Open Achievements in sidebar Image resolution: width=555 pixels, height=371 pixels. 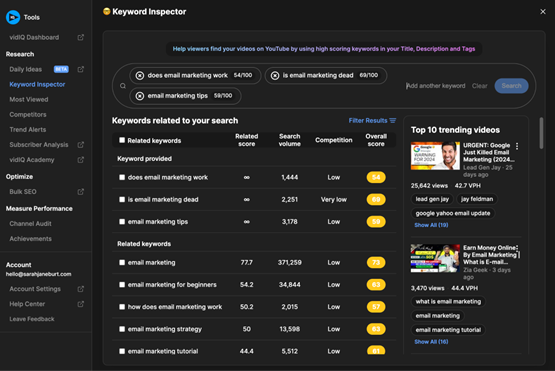(x=30, y=239)
